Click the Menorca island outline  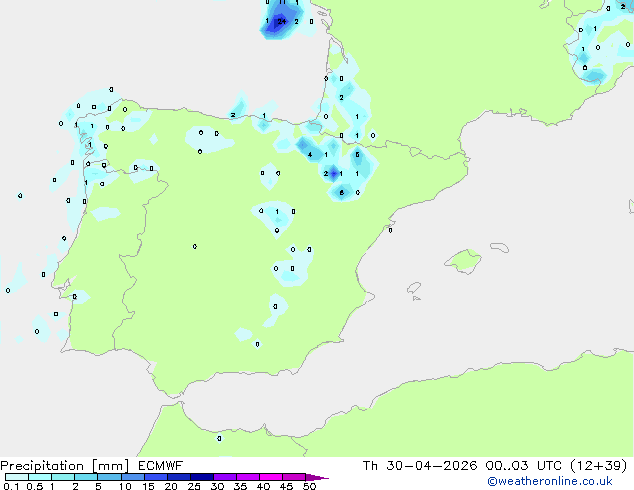pyautogui.click(x=499, y=247)
